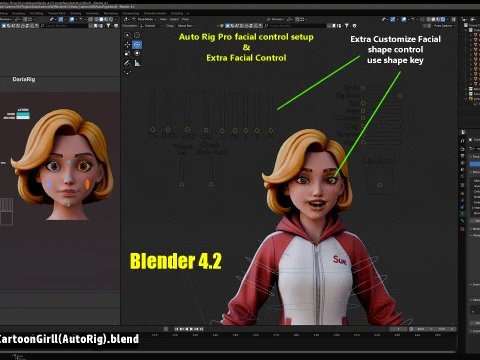Select the Annotate pencil tool

[127, 63]
